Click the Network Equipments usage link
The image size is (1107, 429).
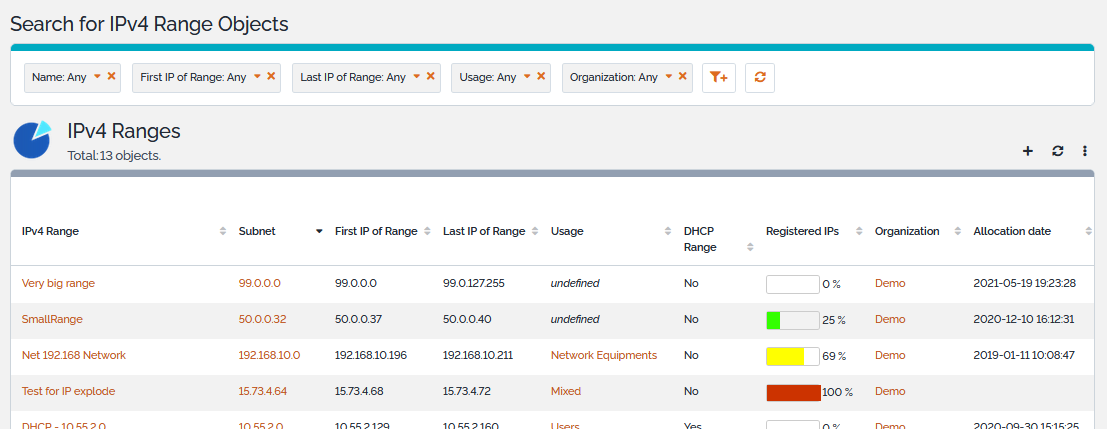[x=603, y=355]
